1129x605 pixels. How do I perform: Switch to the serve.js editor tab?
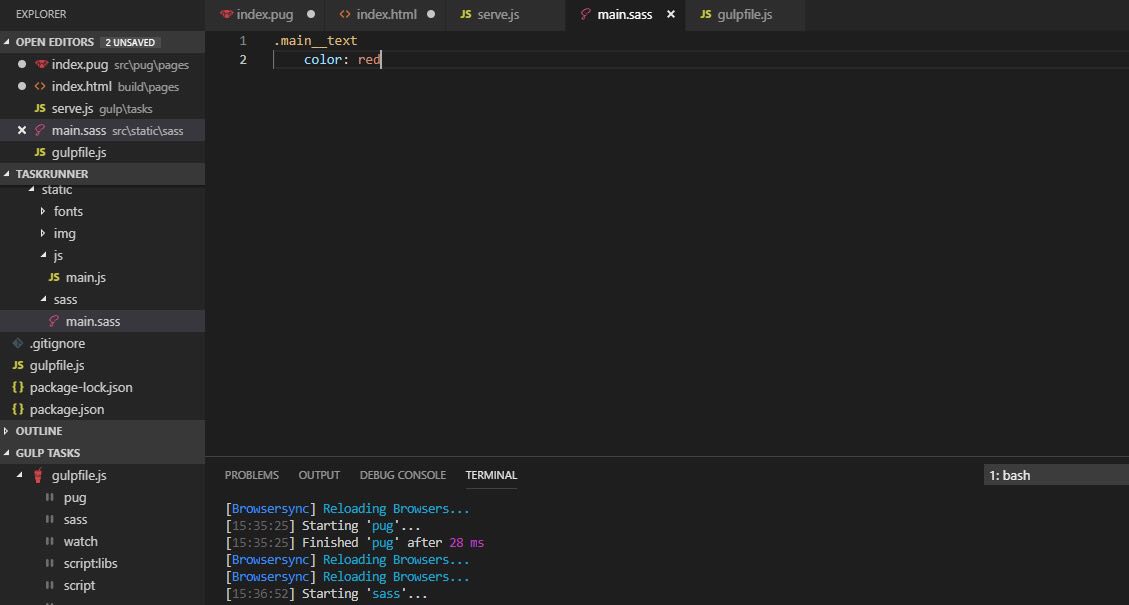click(x=506, y=14)
